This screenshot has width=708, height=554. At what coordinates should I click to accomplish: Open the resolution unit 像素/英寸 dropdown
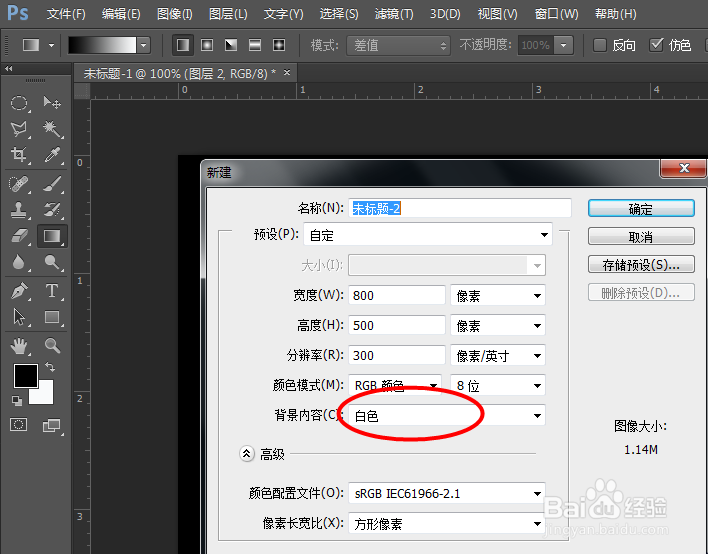click(x=498, y=355)
